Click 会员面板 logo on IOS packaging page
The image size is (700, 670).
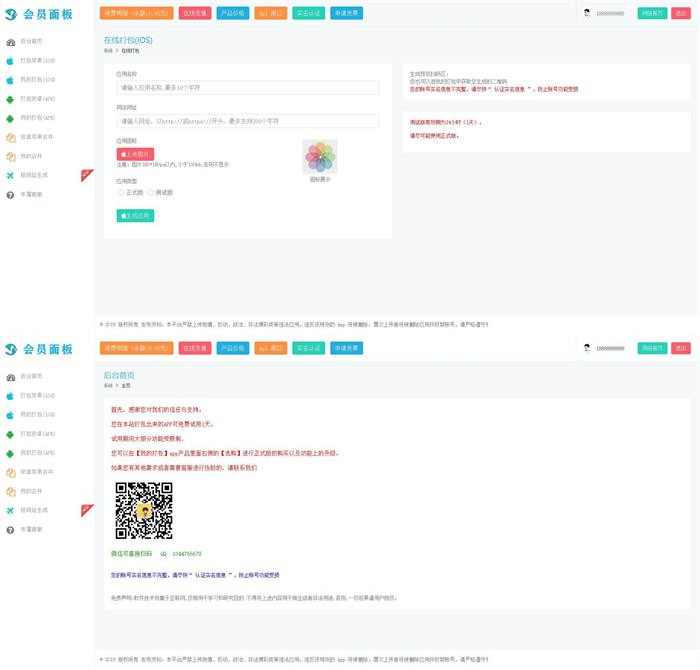pos(38,14)
